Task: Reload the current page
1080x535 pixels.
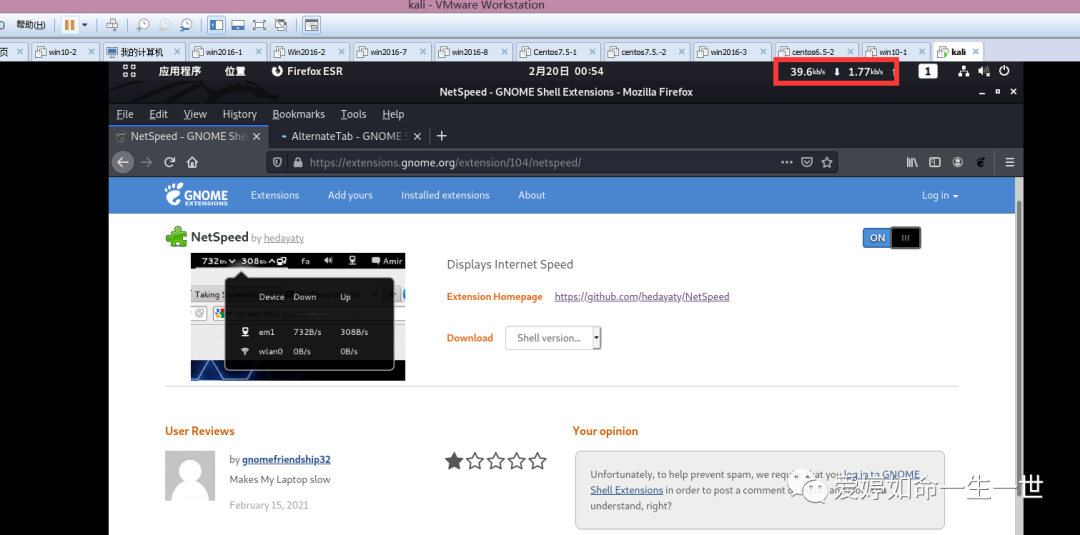Action: (x=169, y=162)
